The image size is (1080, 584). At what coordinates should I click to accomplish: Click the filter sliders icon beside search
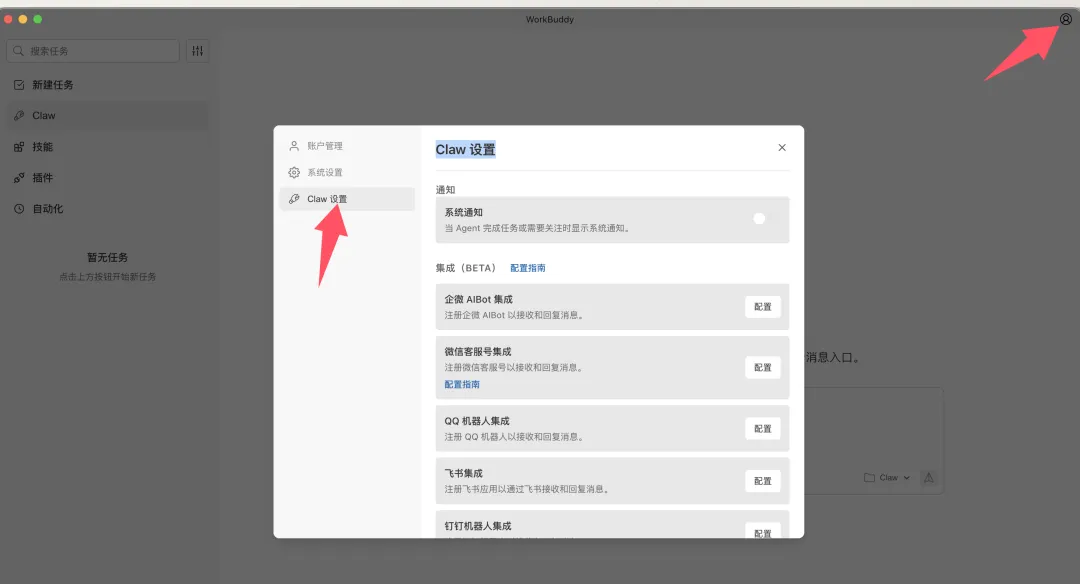pyautogui.click(x=198, y=51)
